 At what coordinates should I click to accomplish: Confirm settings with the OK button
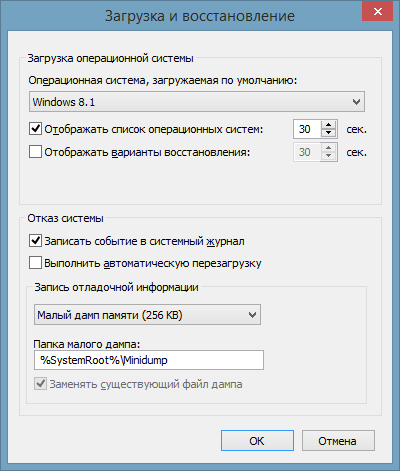click(257, 441)
